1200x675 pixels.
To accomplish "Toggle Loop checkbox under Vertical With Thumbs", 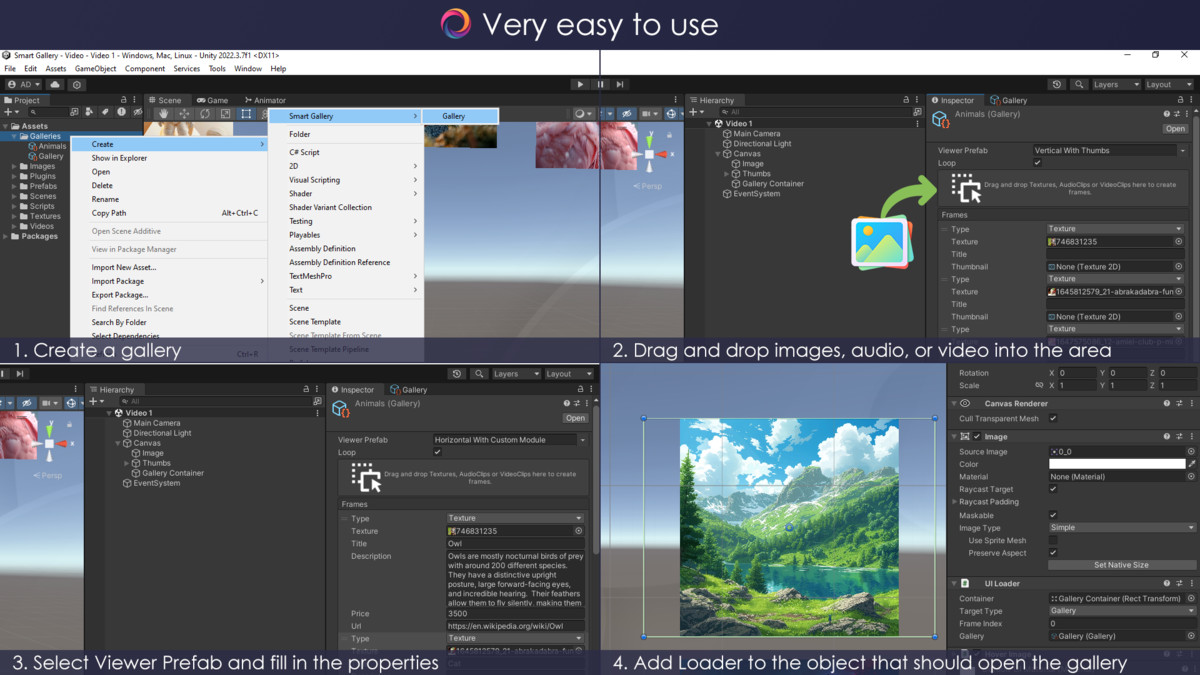I will click(x=1037, y=163).
